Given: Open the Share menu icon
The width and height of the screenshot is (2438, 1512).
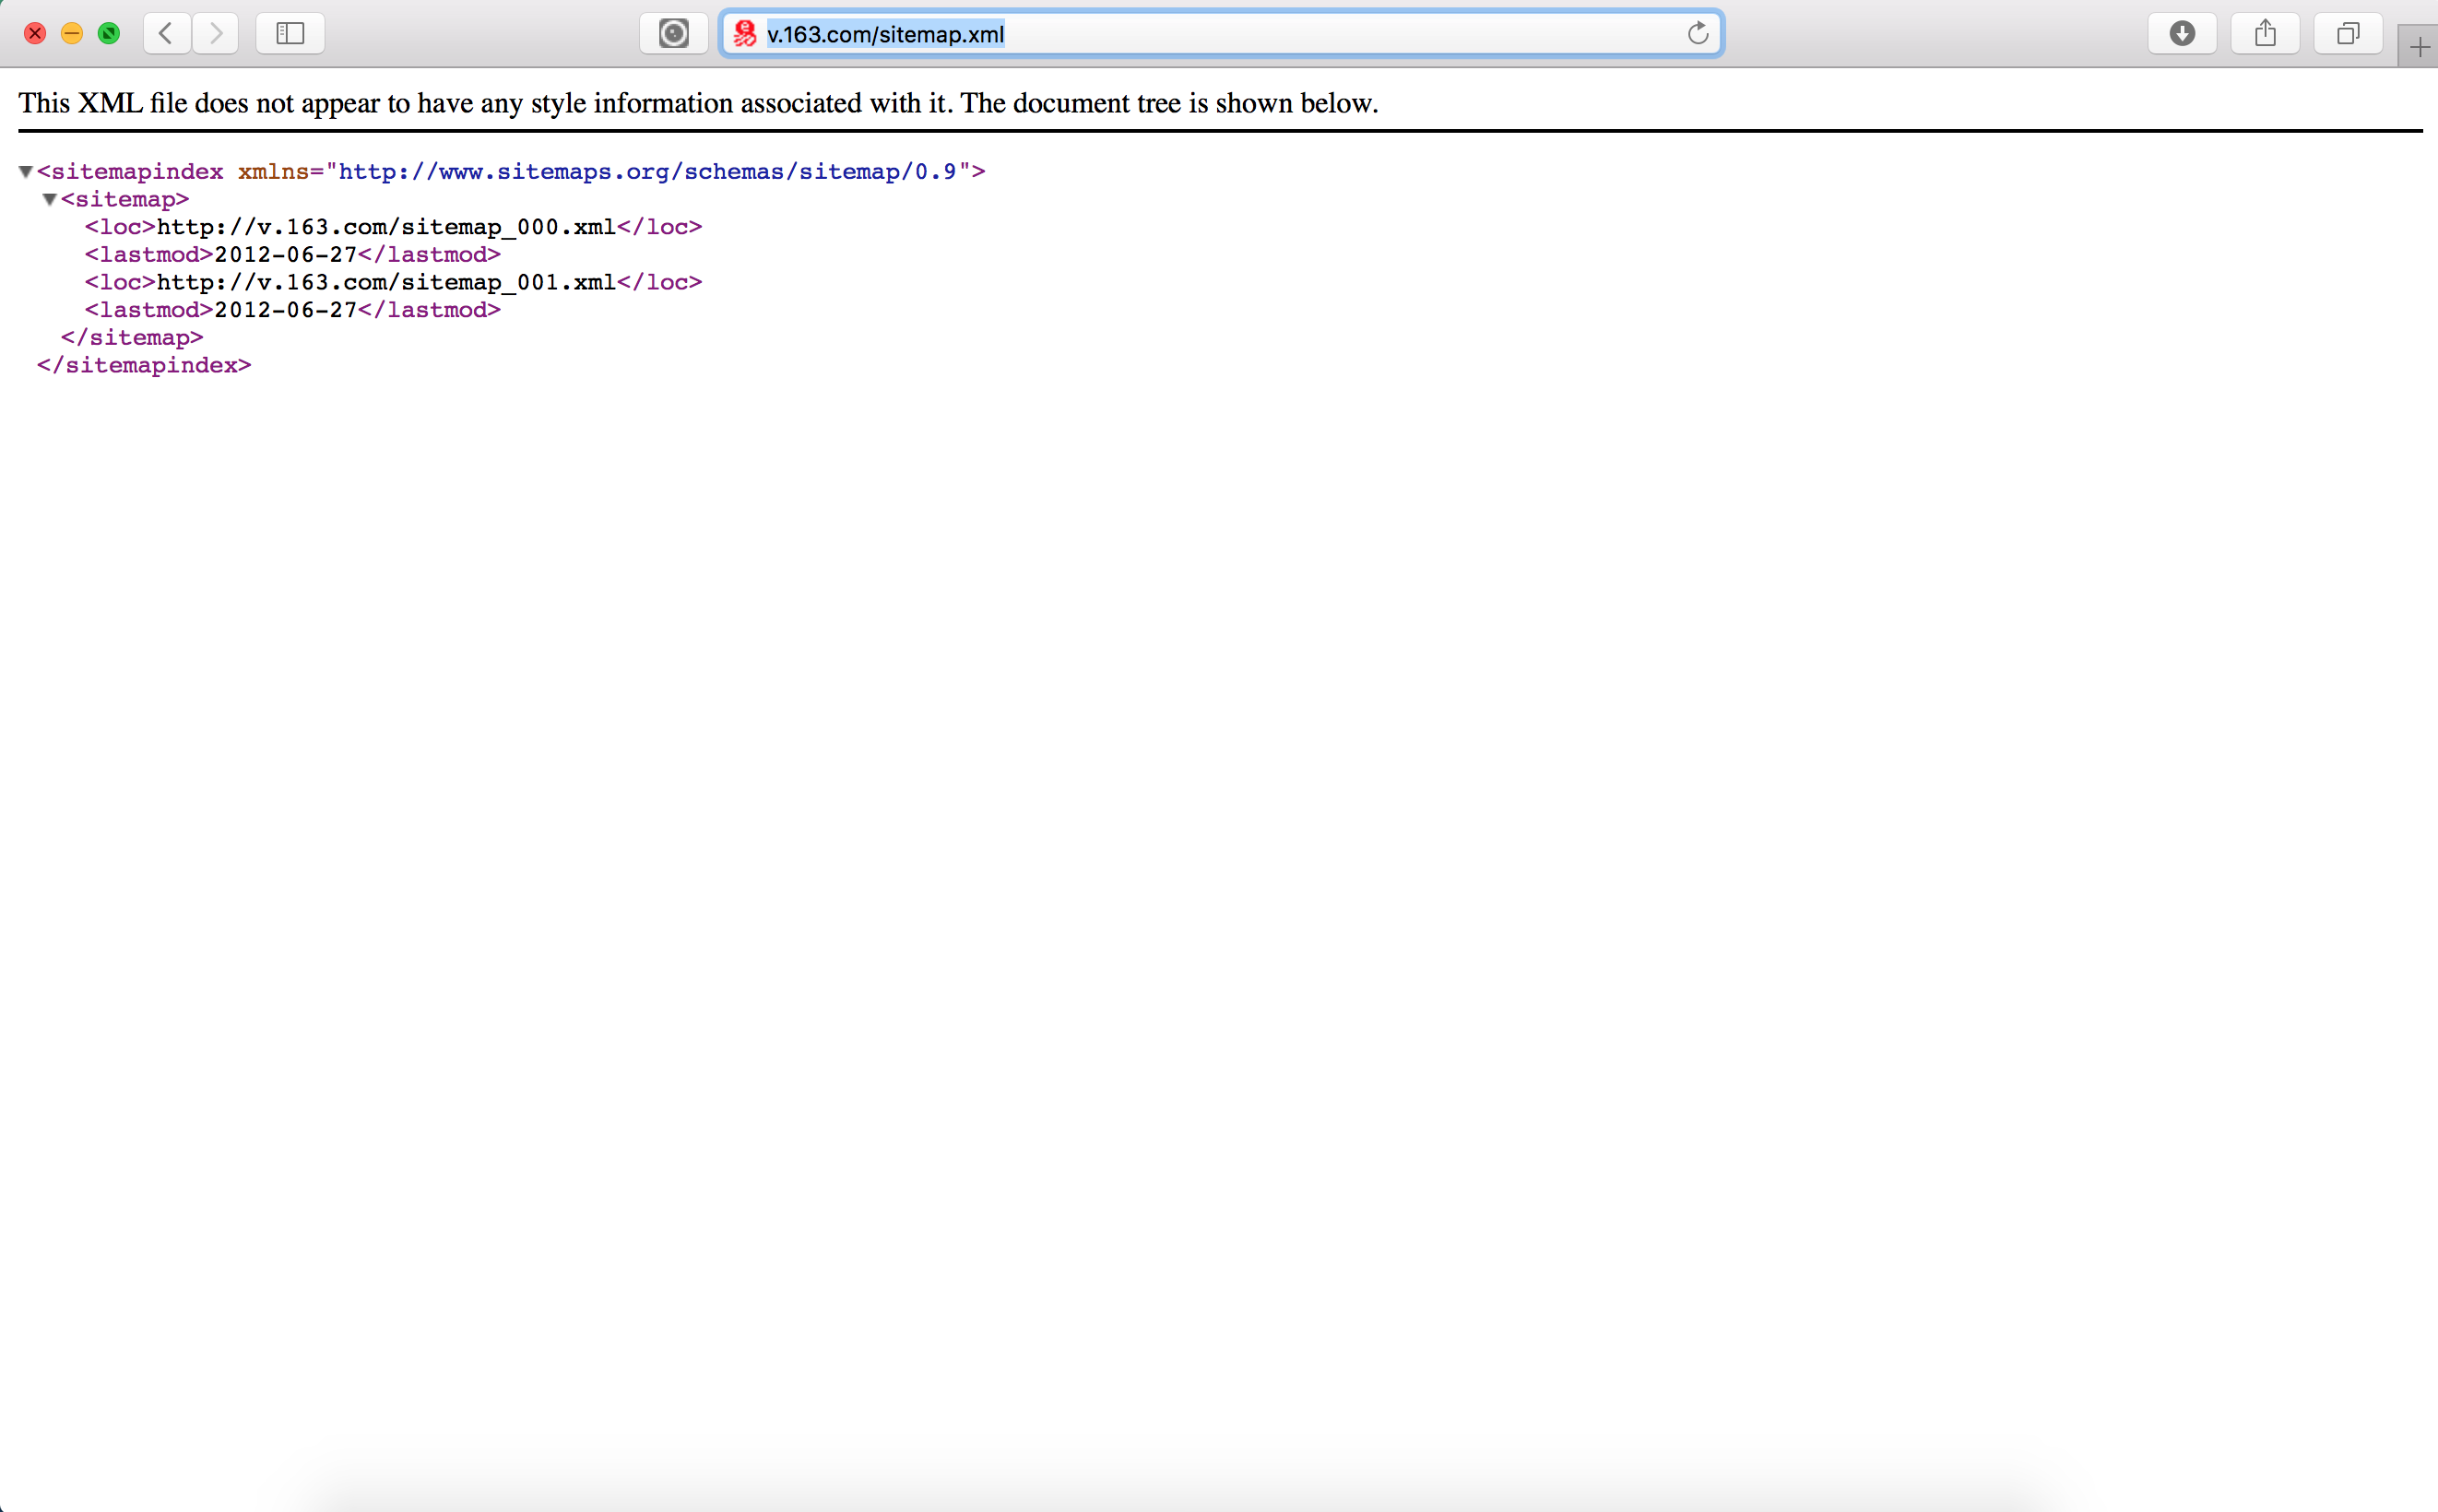Looking at the screenshot, I should [x=2265, y=34].
